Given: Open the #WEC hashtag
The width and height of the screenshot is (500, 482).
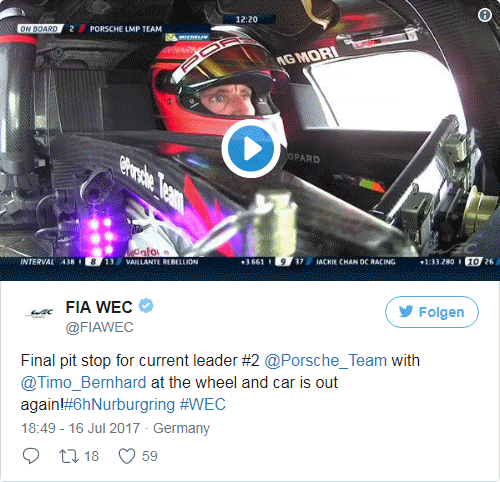Looking at the screenshot, I should click(x=203, y=405).
